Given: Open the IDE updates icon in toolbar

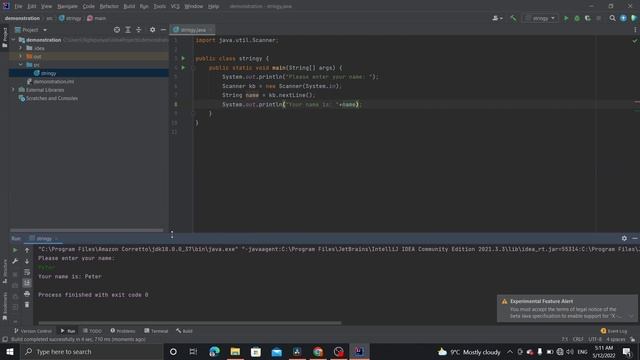Looking at the screenshot, I should [x=623, y=18].
